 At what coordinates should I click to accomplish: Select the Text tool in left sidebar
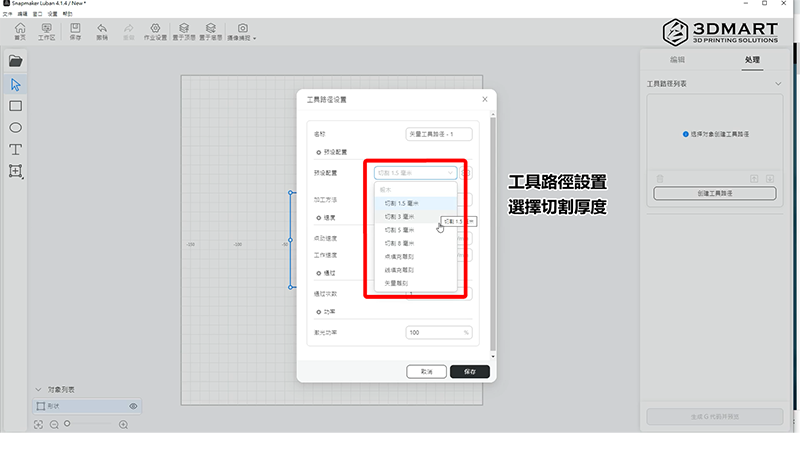[16, 149]
